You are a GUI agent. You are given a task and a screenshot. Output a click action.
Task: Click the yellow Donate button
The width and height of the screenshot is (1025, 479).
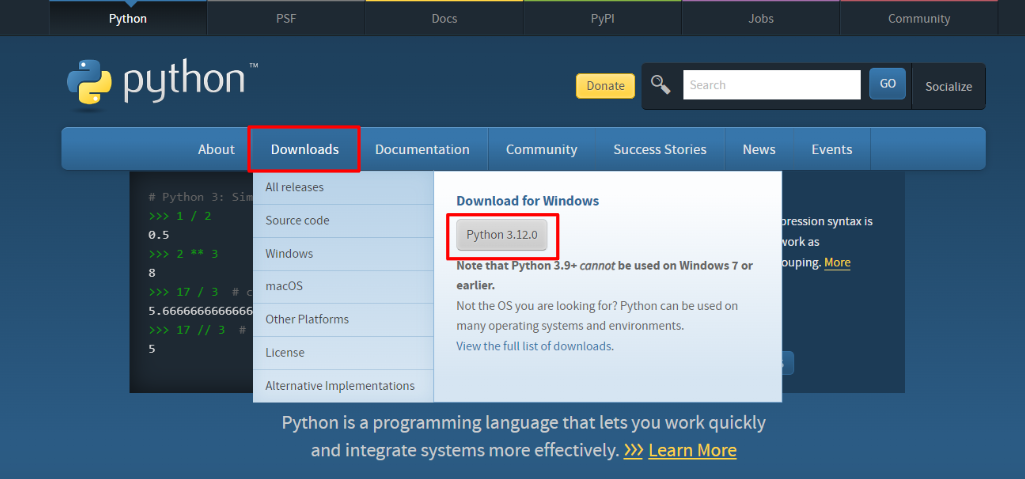coord(605,86)
